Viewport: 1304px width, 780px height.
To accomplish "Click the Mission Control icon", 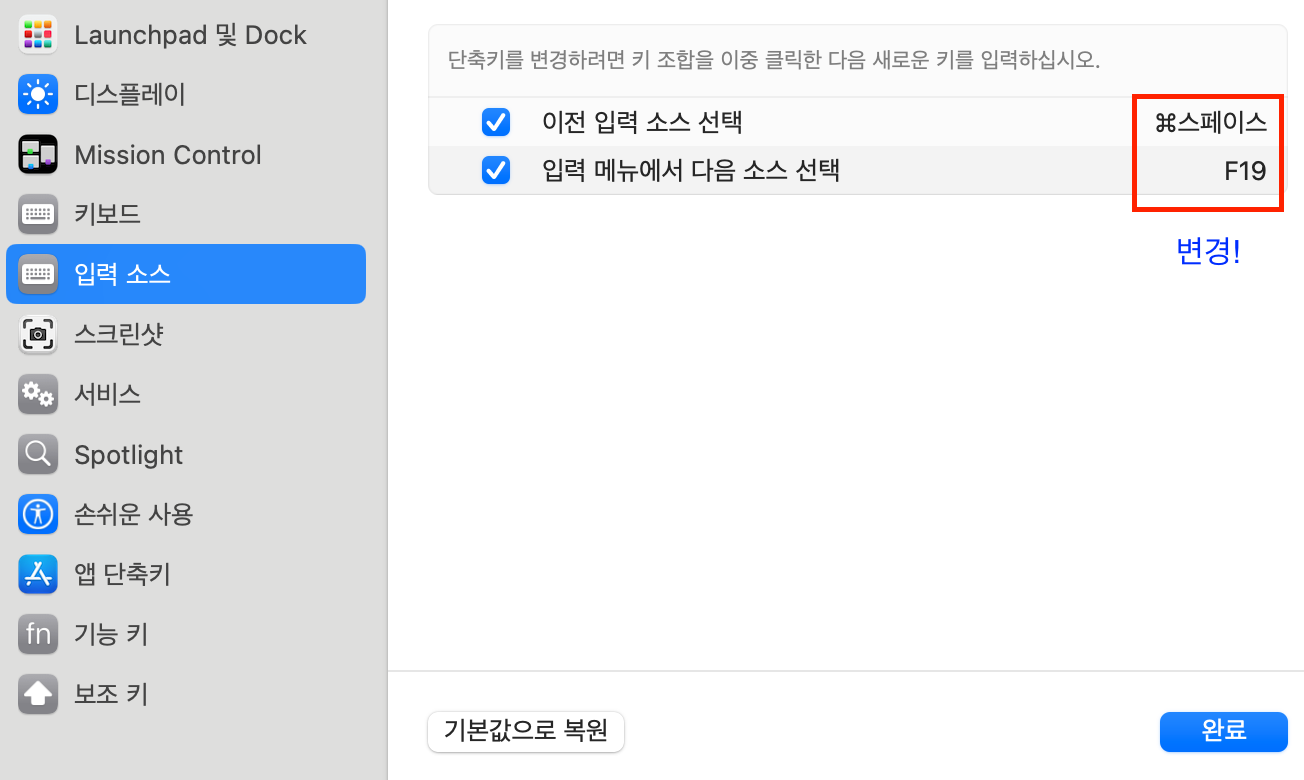I will pyautogui.click(x=38, y=155).
